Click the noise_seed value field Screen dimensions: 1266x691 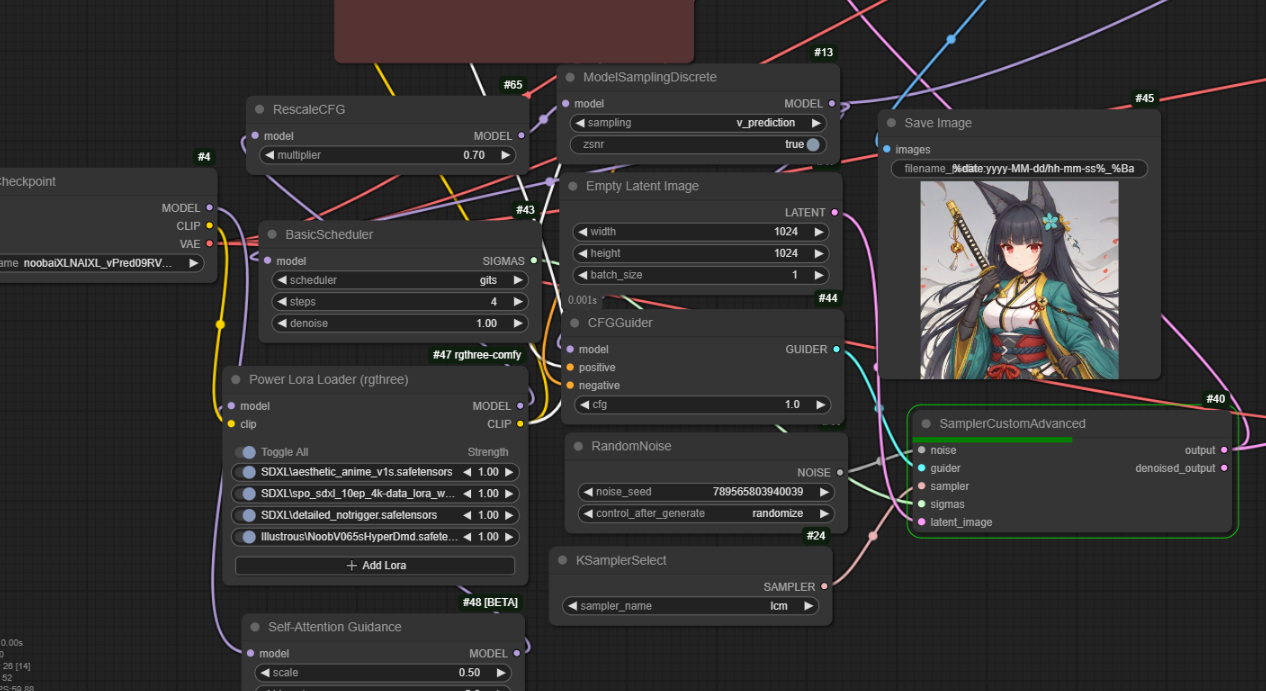(705, 491)
